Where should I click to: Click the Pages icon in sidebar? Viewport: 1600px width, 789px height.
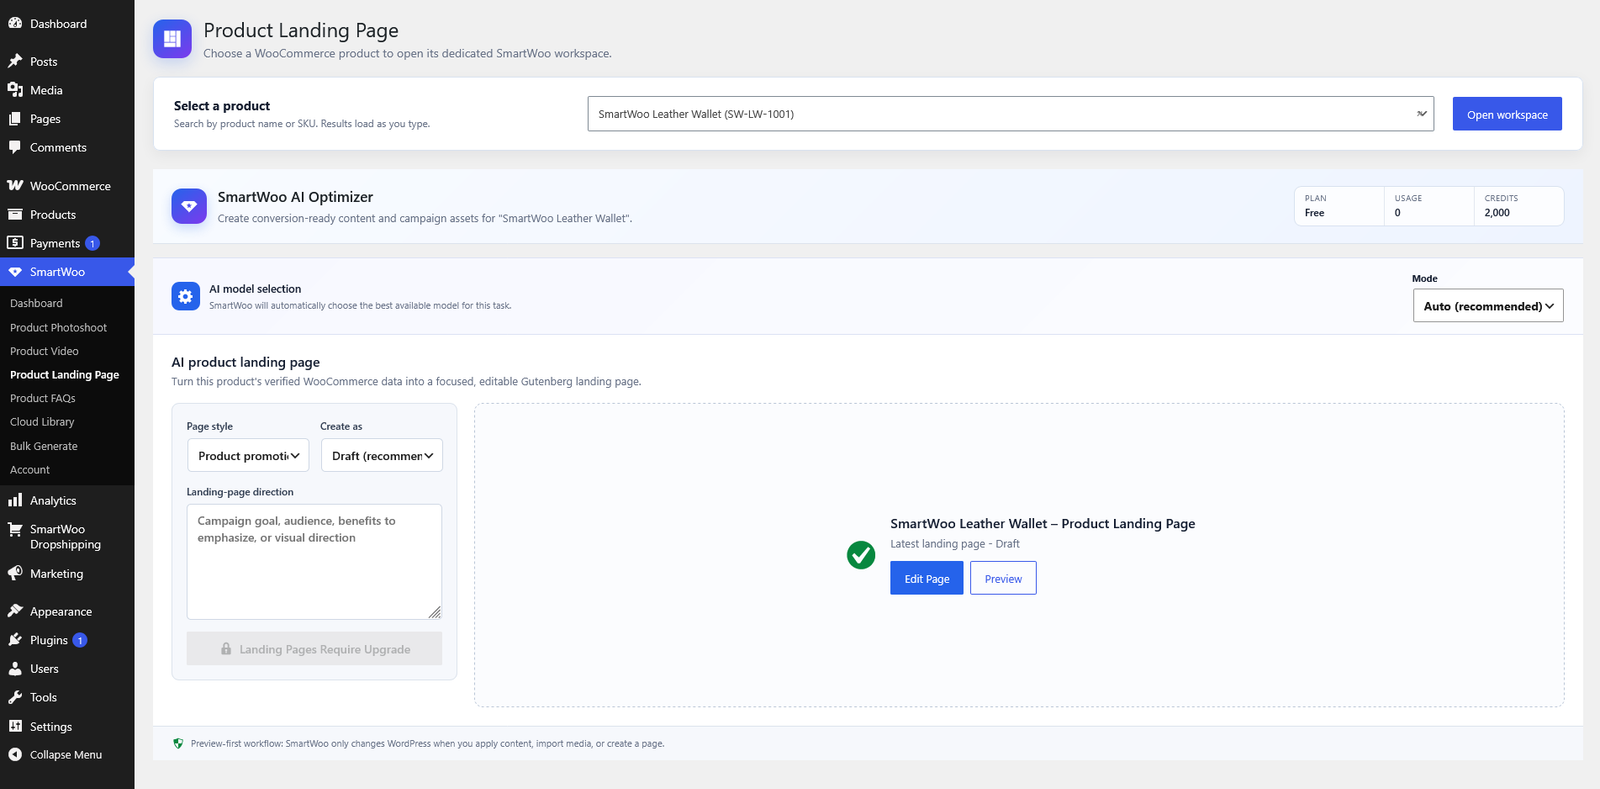tap(15, 118)
